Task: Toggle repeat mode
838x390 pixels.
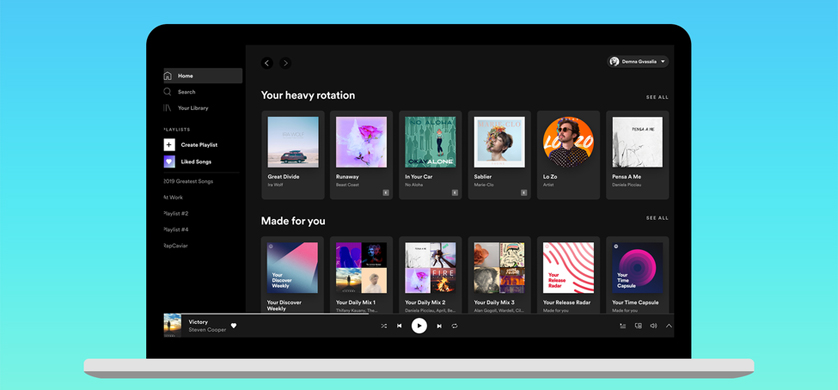Action: coord(454,326)
